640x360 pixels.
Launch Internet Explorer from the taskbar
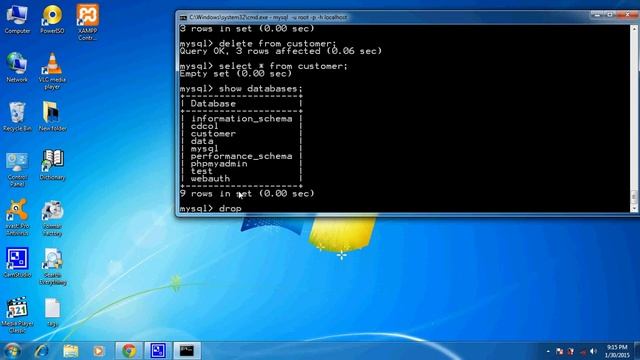point(42,351)
